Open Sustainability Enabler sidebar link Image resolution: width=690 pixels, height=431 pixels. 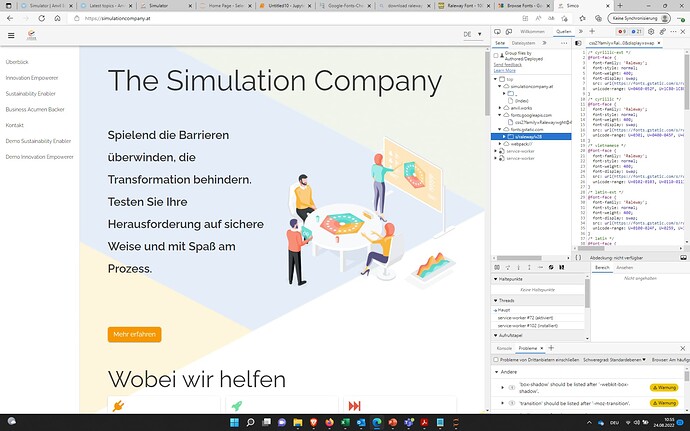tap(30, 94)
